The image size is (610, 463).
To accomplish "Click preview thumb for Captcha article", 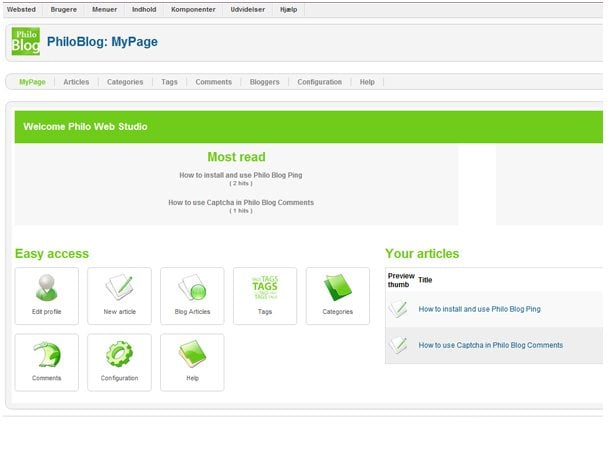I will 399,345.
